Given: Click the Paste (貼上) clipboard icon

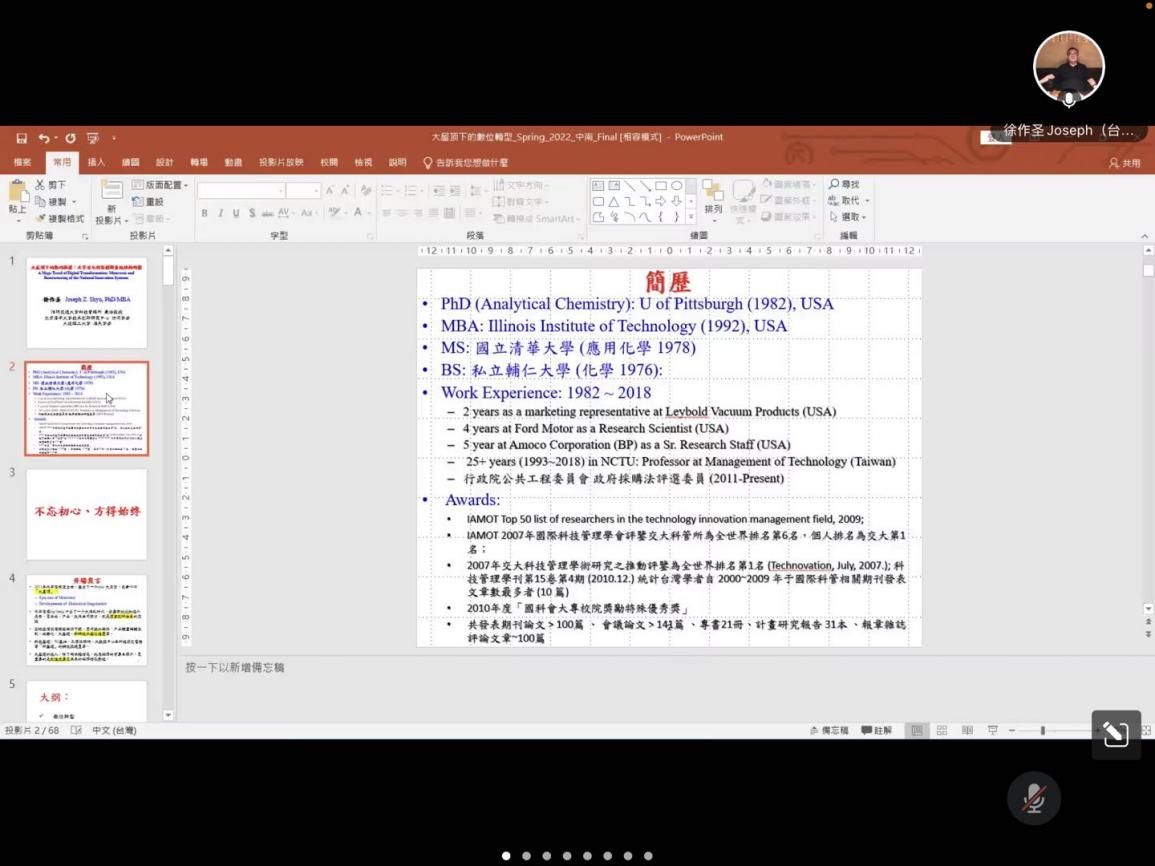Looking at the screenshot, I should [17, 194].
